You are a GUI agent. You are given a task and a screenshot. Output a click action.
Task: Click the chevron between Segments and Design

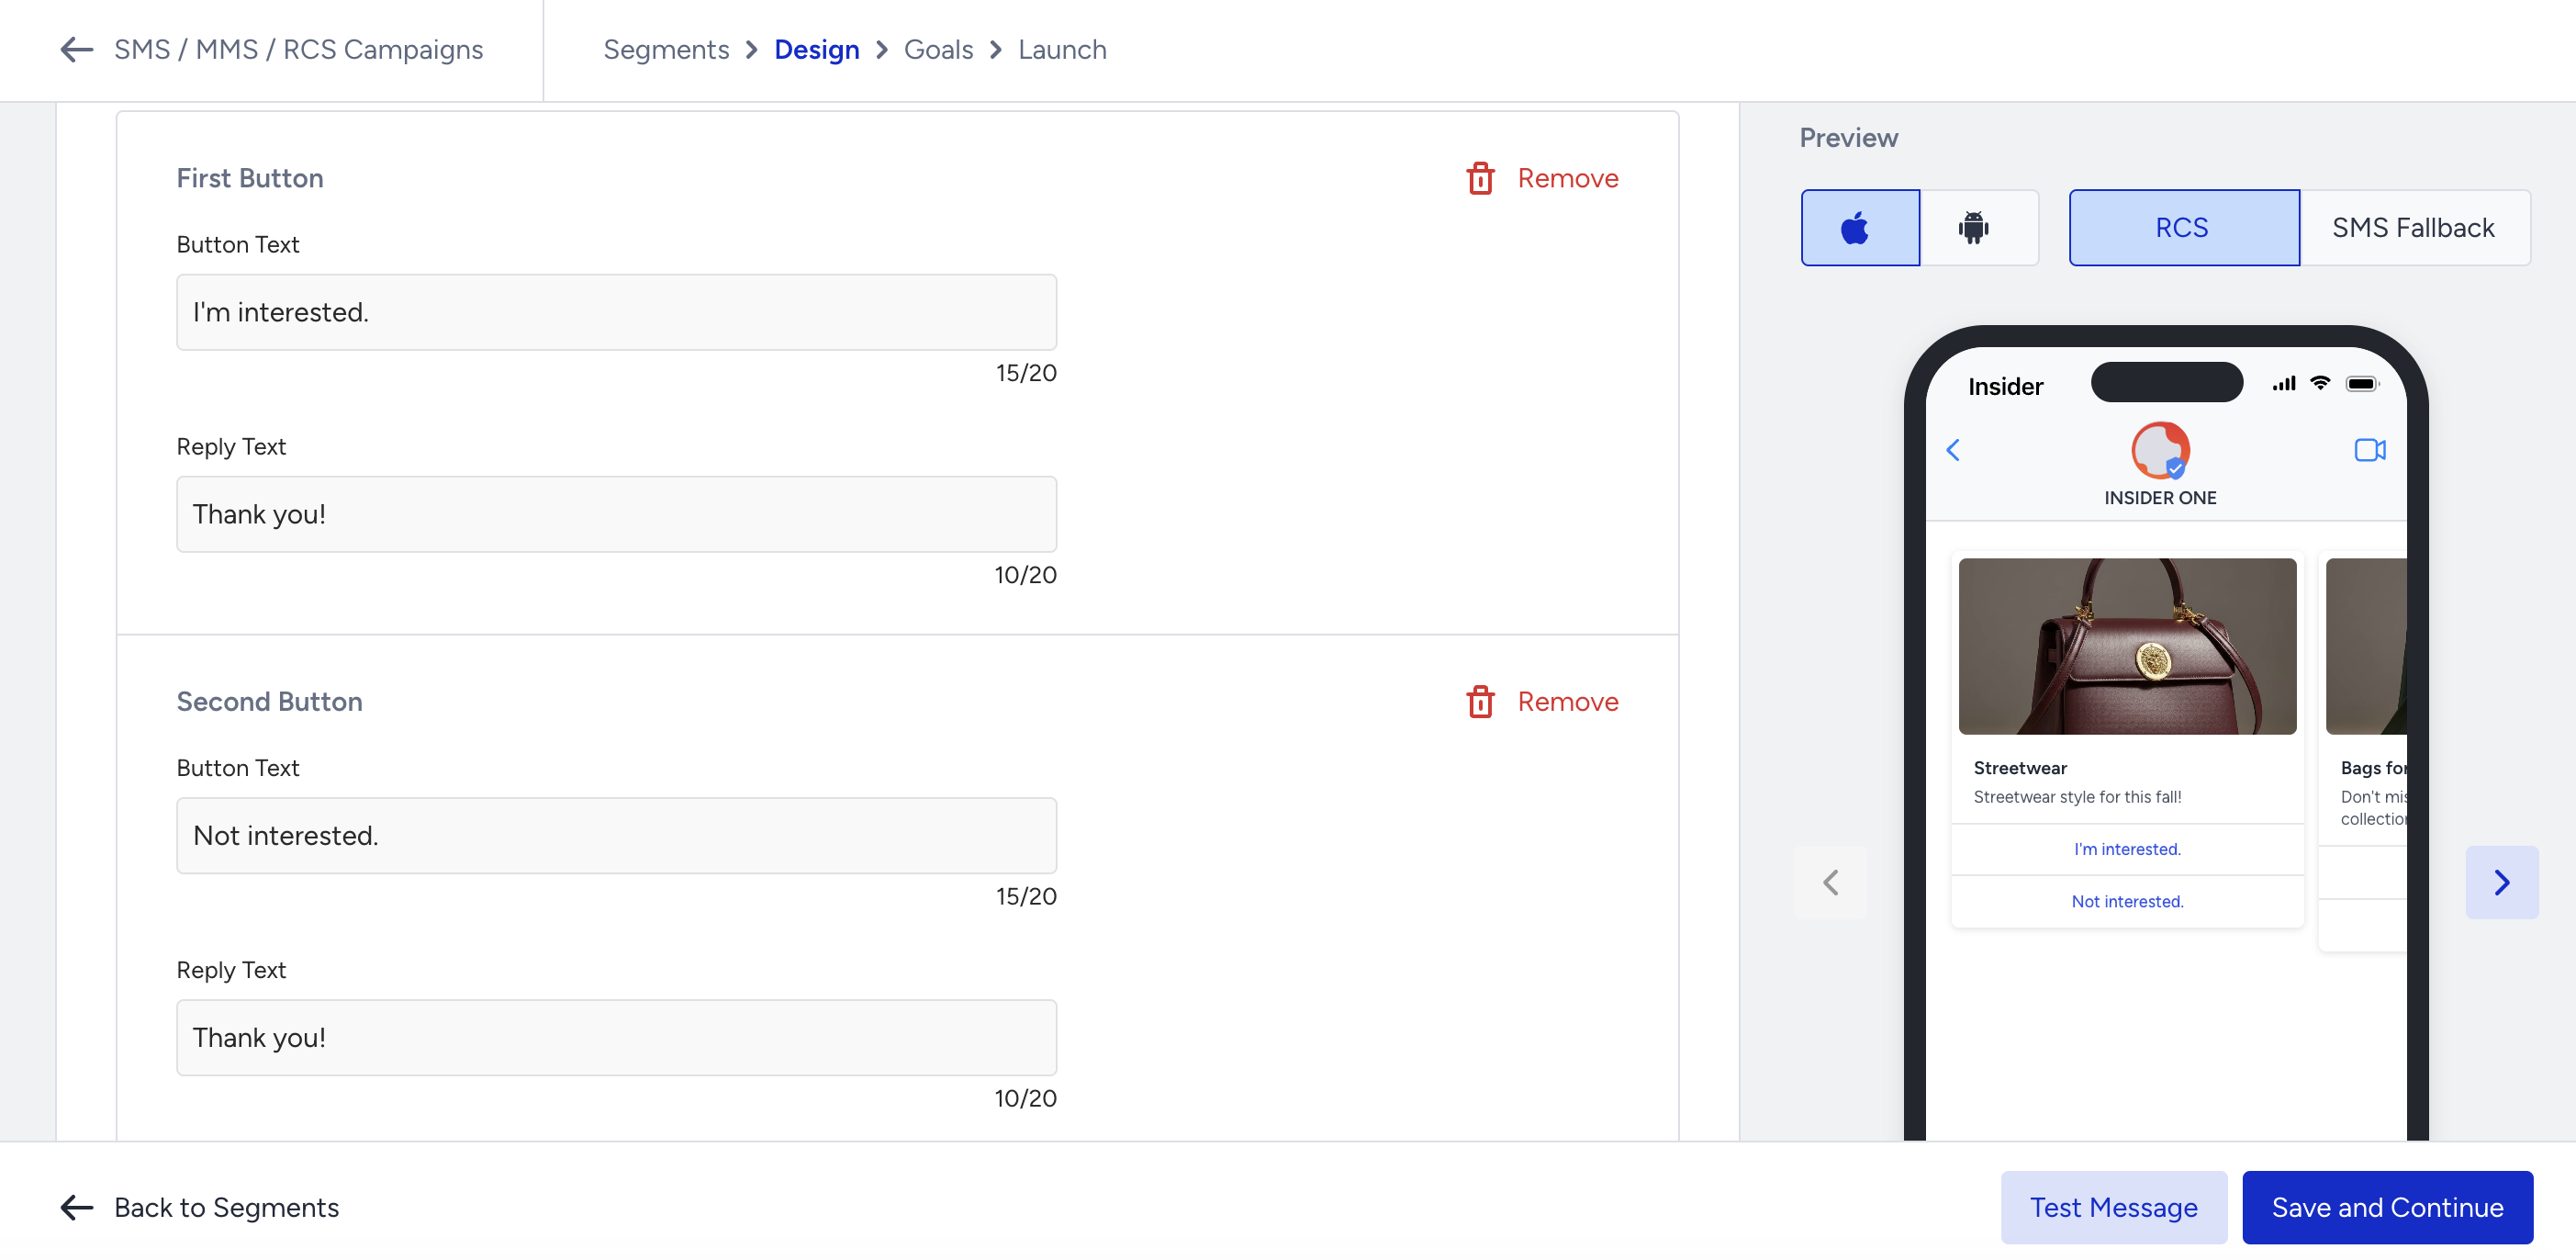pyautogui.click(x=752, y=49)
